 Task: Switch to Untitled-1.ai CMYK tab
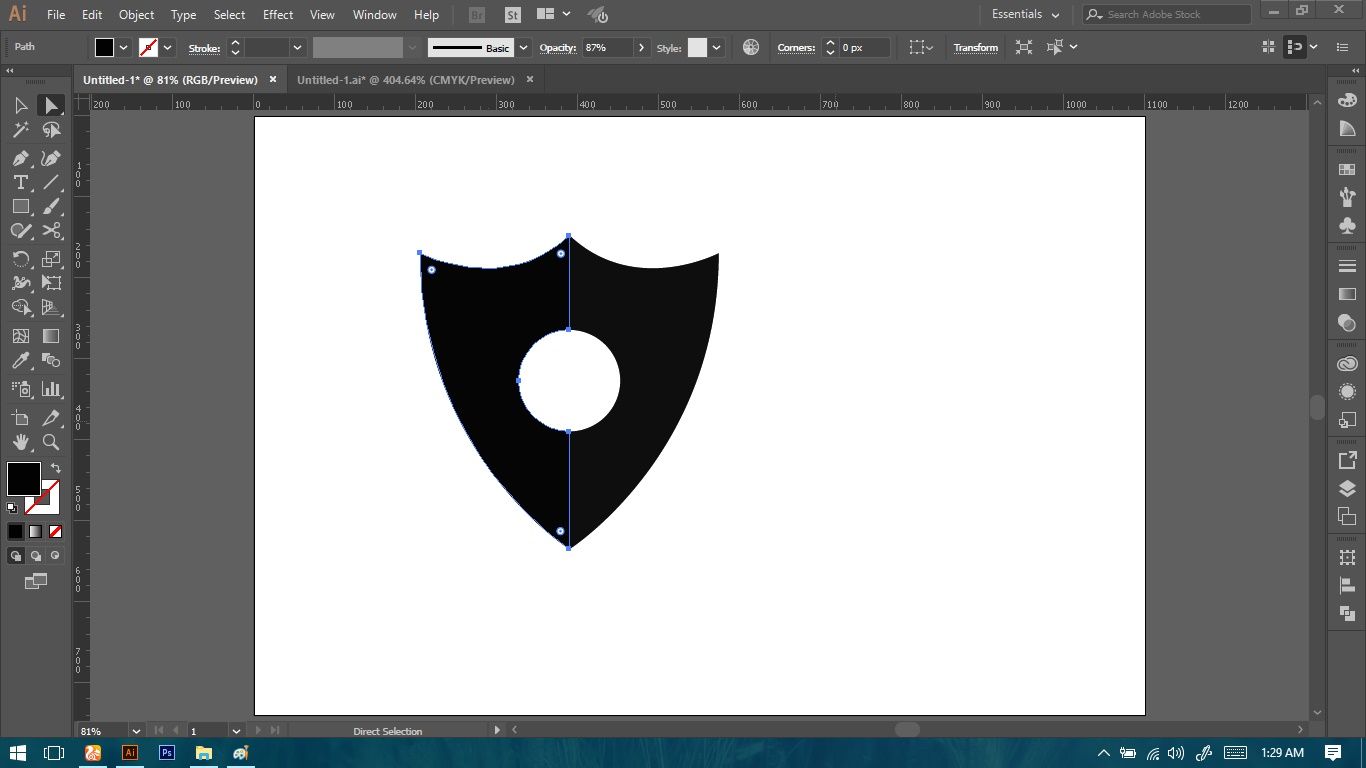click(x=406, y=80)
